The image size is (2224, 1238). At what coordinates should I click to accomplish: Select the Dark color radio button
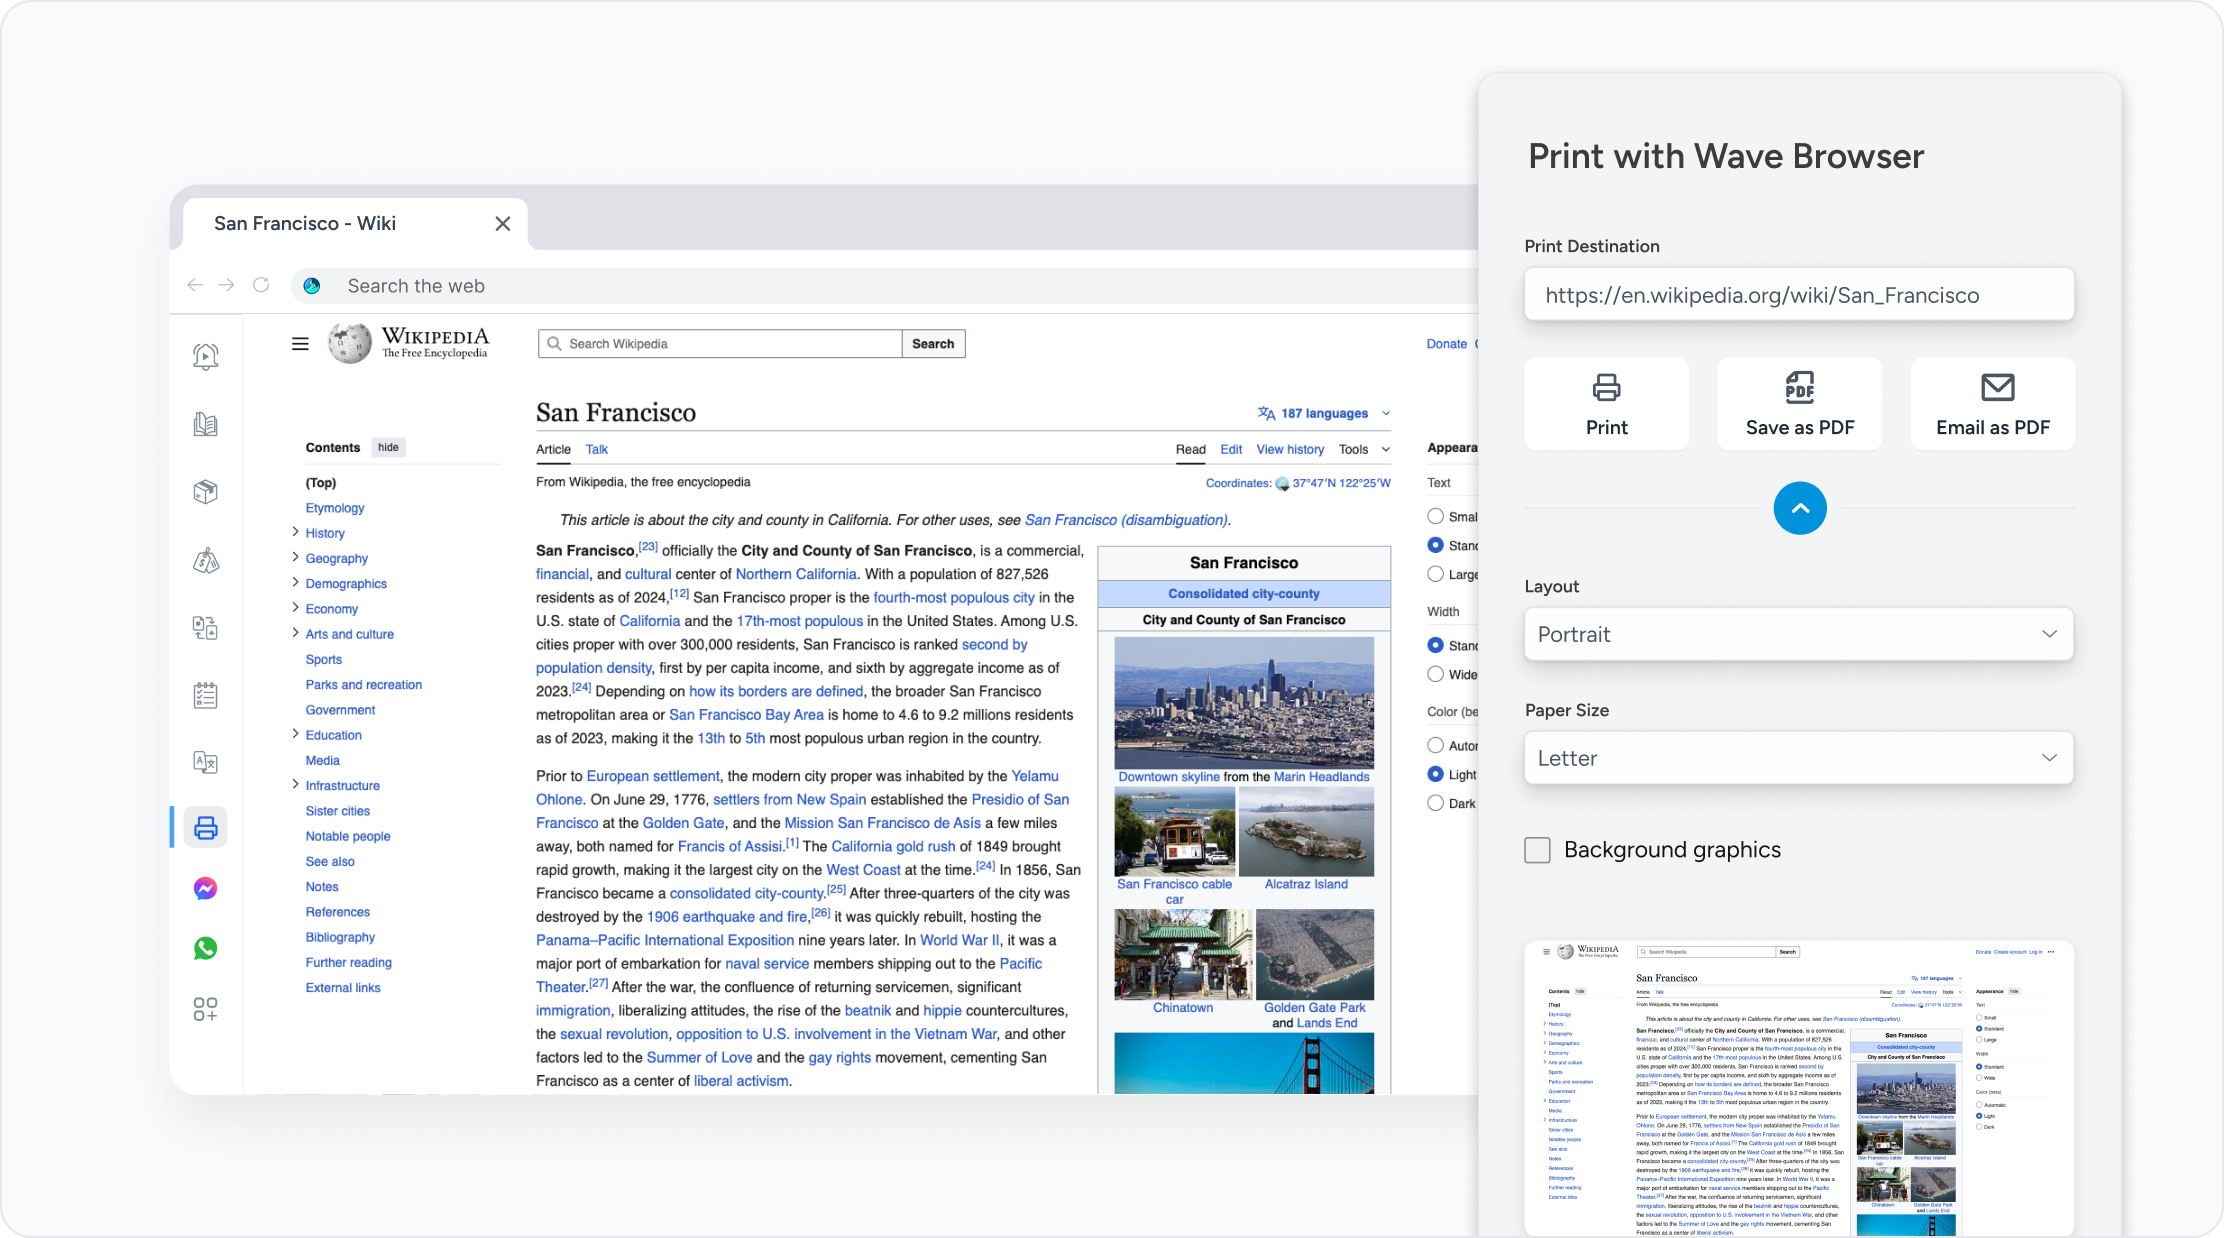pos(1436,803)
